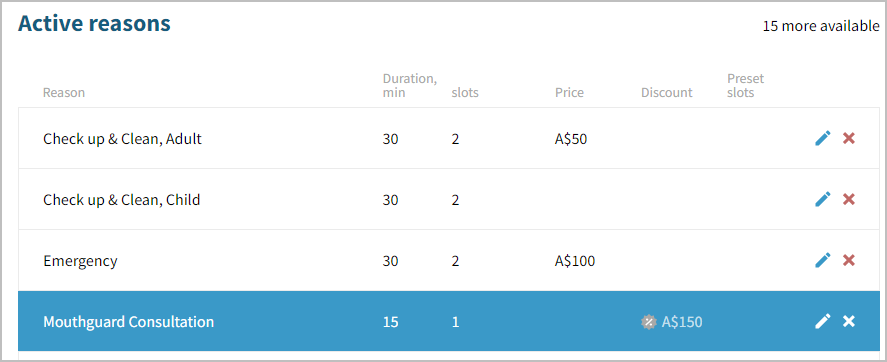Remove the Check up & Clean, Adult reason
This screenshot has width=887, height=362.
pos(849,138)
